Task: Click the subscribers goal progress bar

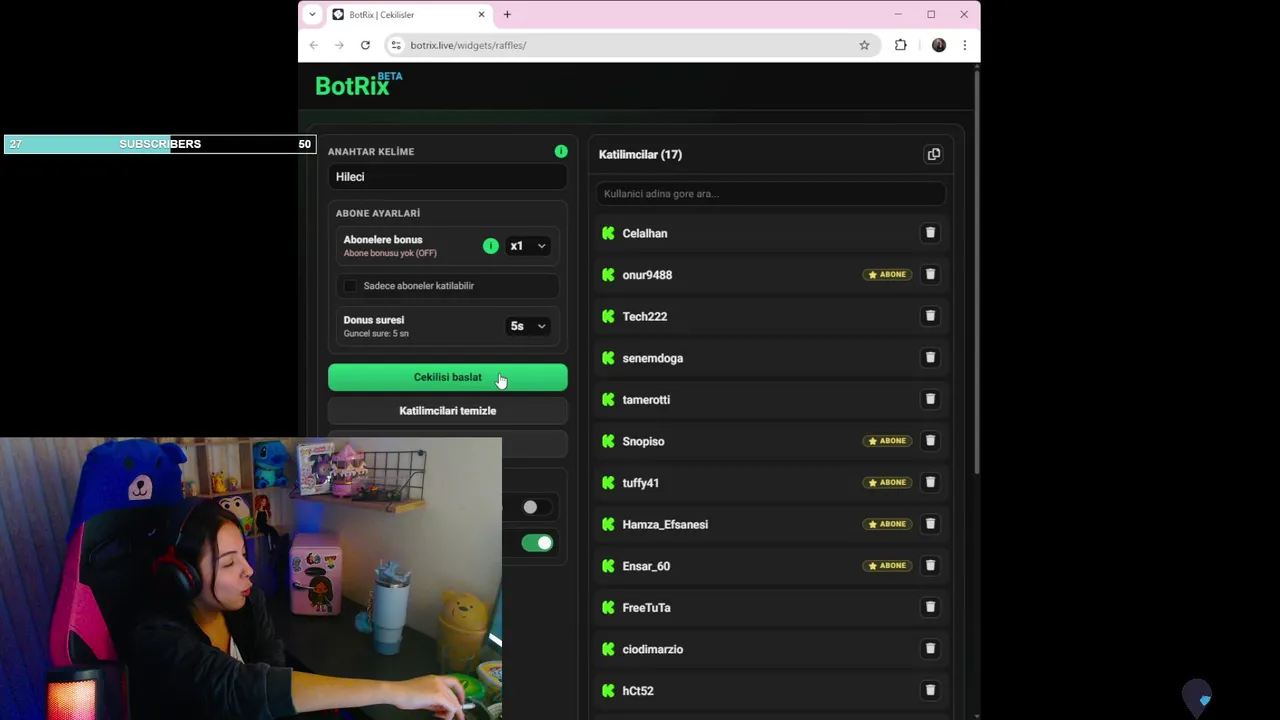Action: tap(160, 144)
